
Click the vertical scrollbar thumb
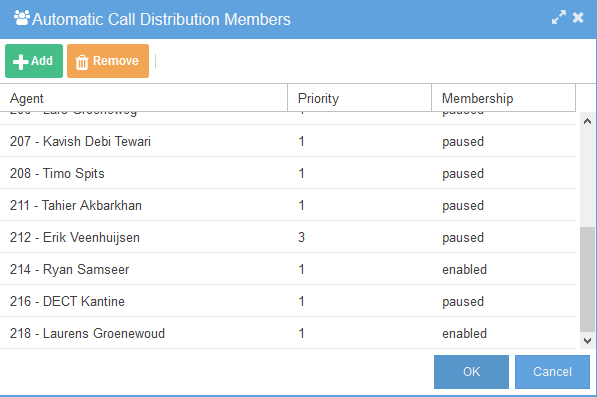click(587, 279)
